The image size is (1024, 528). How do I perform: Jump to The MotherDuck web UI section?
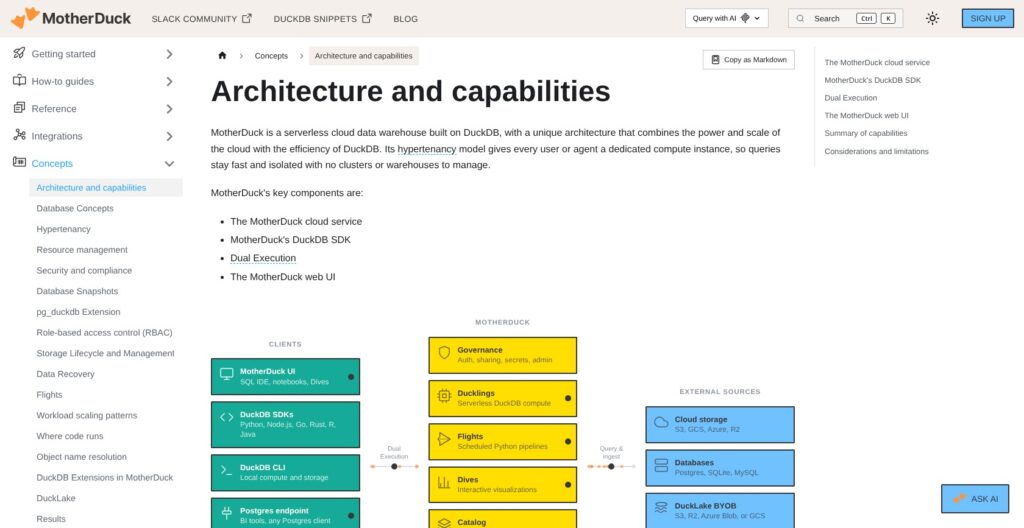(867, 116)
